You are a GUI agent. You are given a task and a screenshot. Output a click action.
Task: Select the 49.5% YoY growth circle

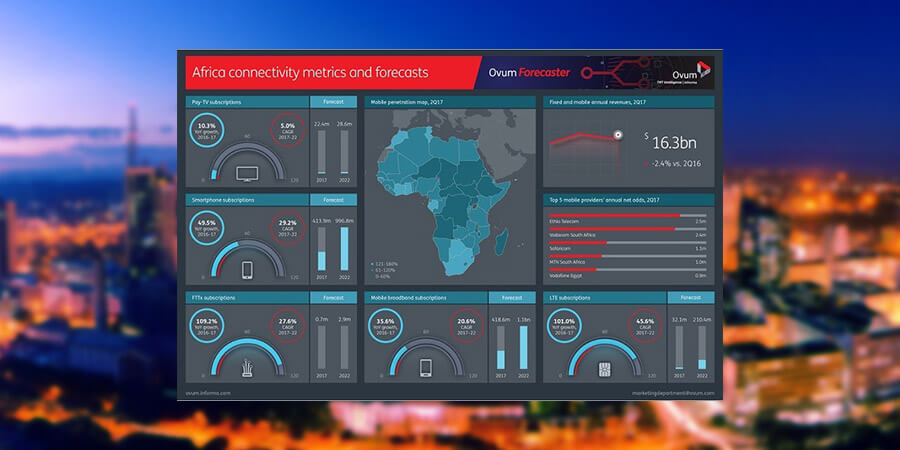(206, 228)
